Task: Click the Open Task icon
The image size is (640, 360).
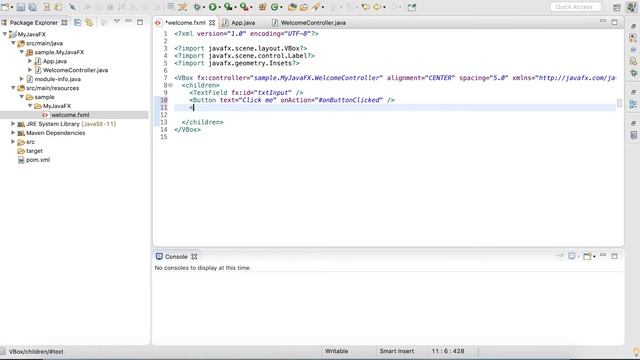Action: pos(304,7)
